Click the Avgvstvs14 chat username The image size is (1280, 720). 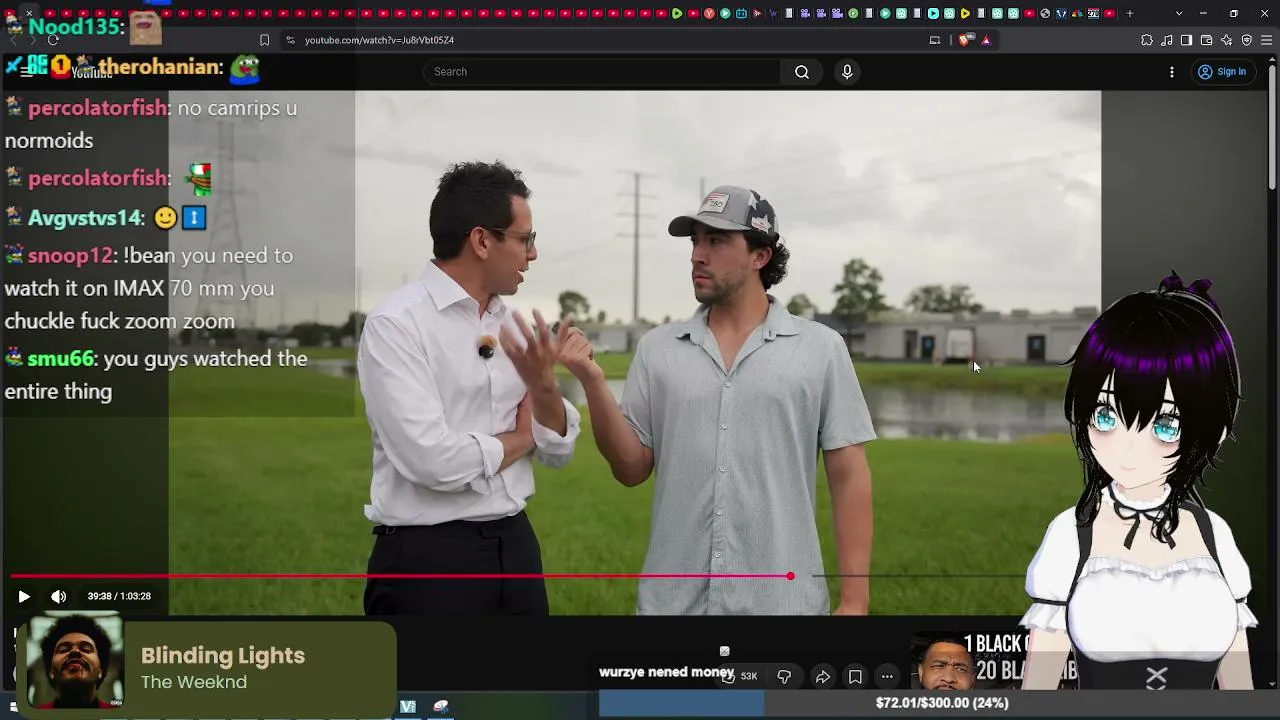(x=85, y=218)
